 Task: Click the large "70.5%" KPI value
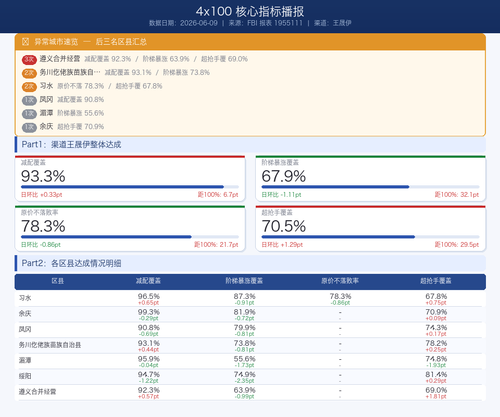pos(284,226)
